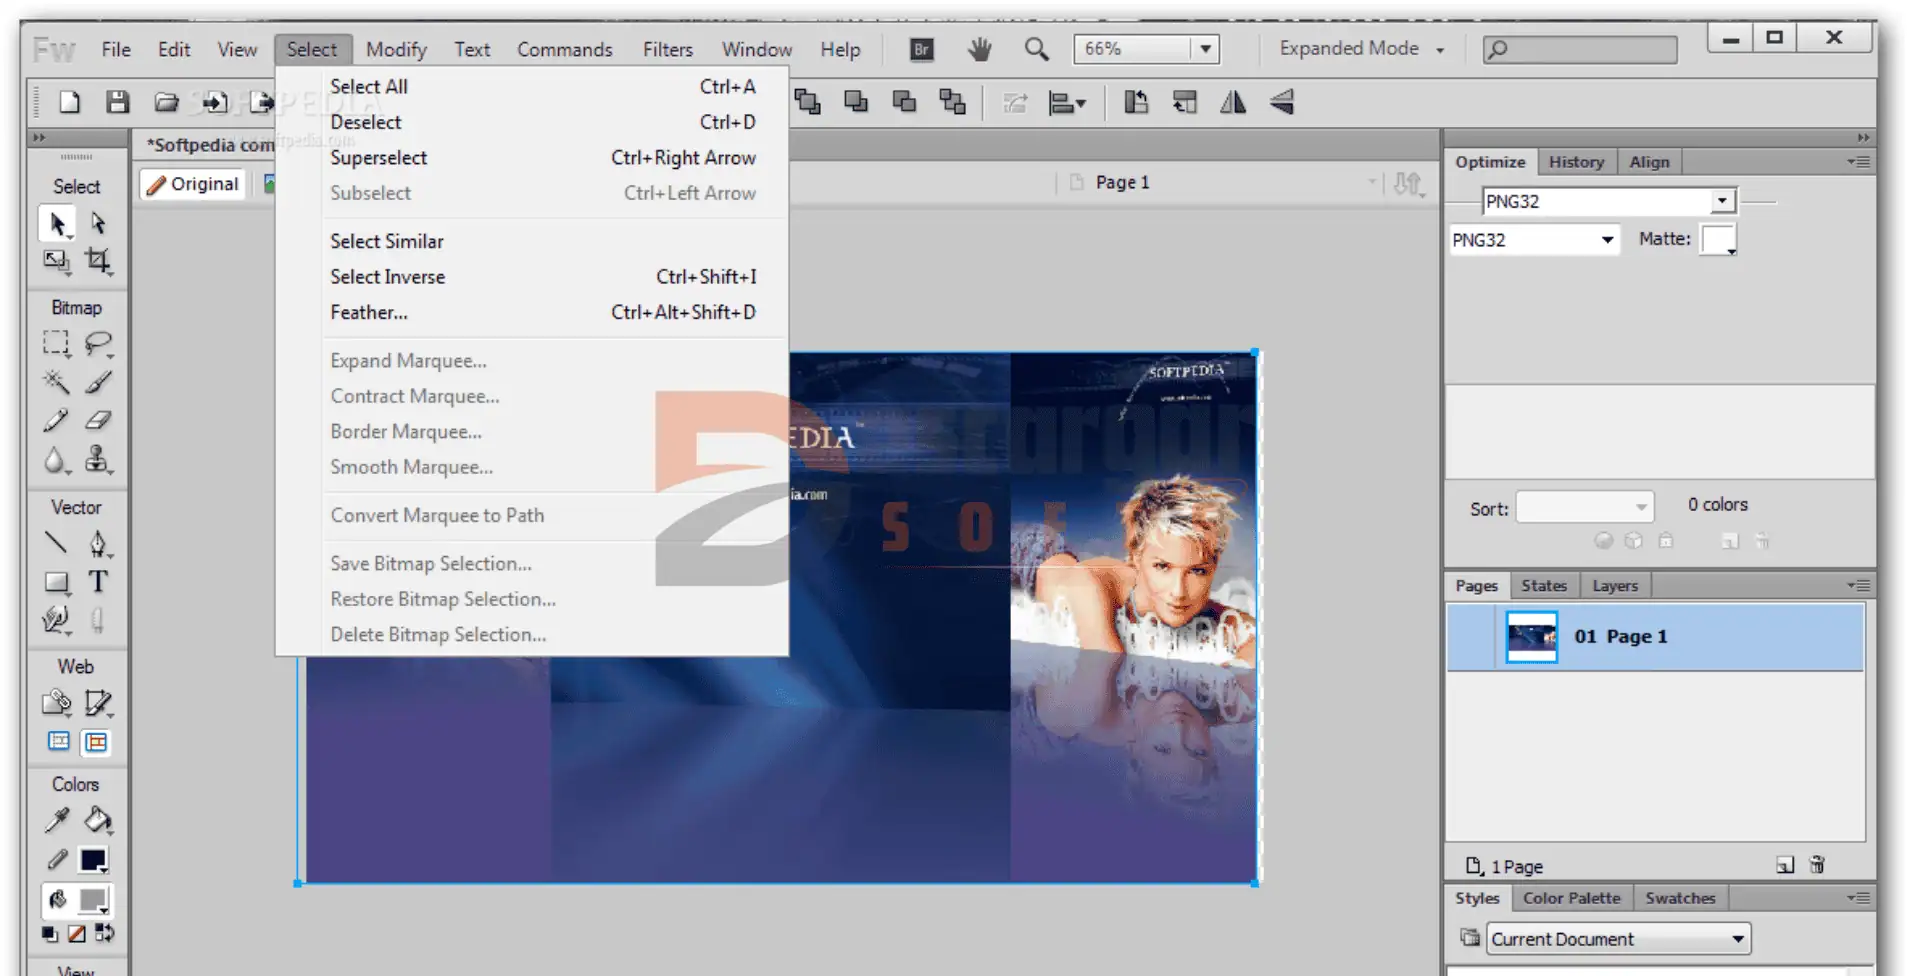
Task: Click the New/Duplicate Page button
Action: coord(1785,865)
